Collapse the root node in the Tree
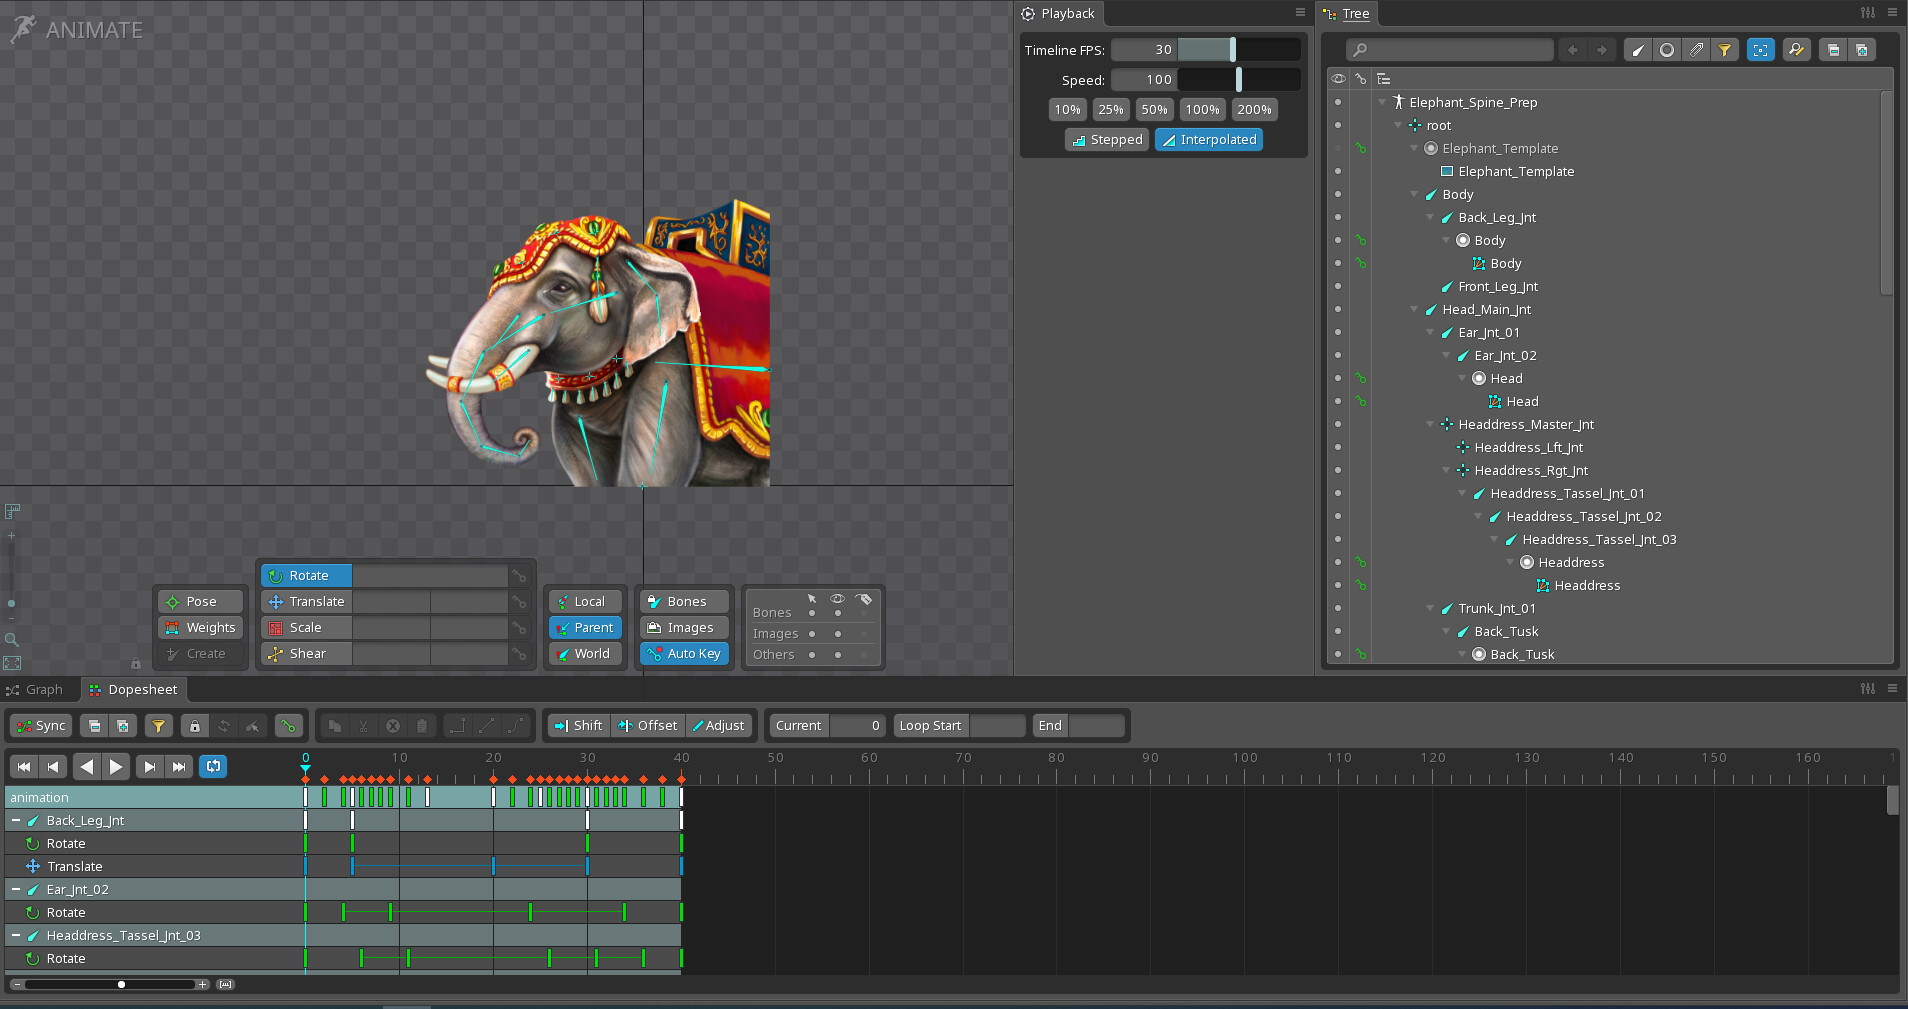Image resolution: width=1908 pixels, height=1009 pixels. click(1399, 125)
